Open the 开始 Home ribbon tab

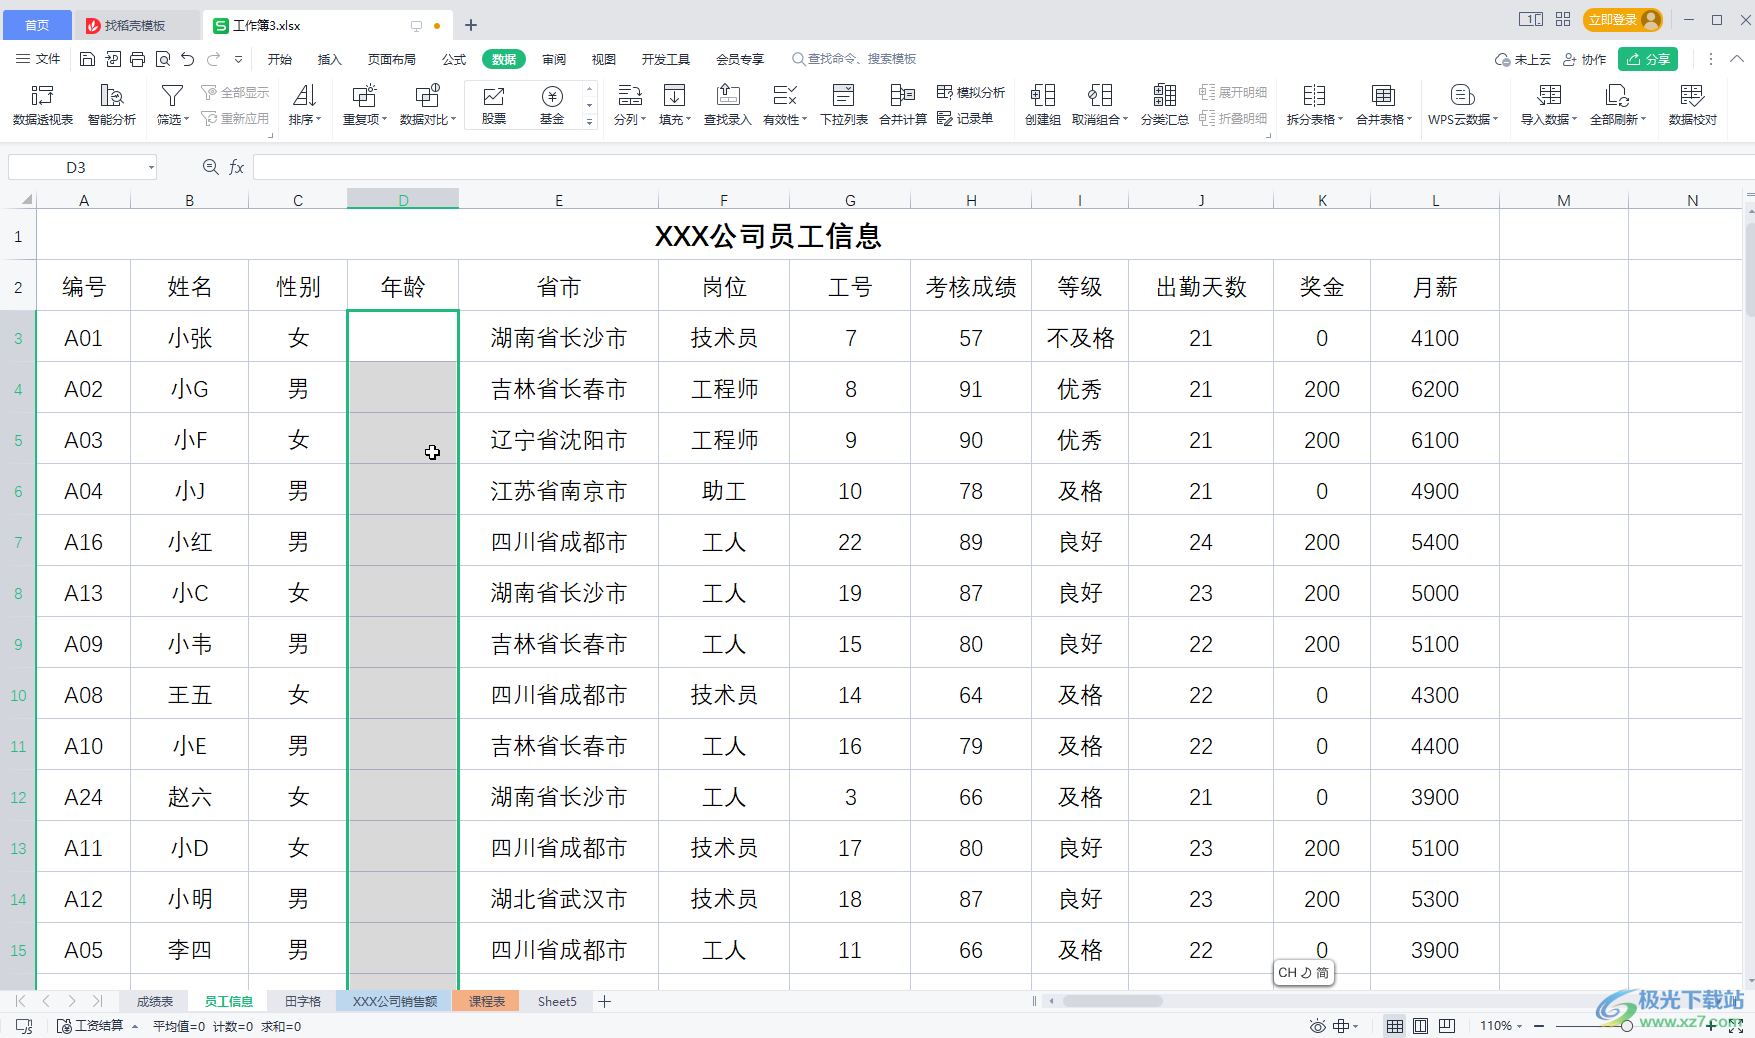point(280,59)
